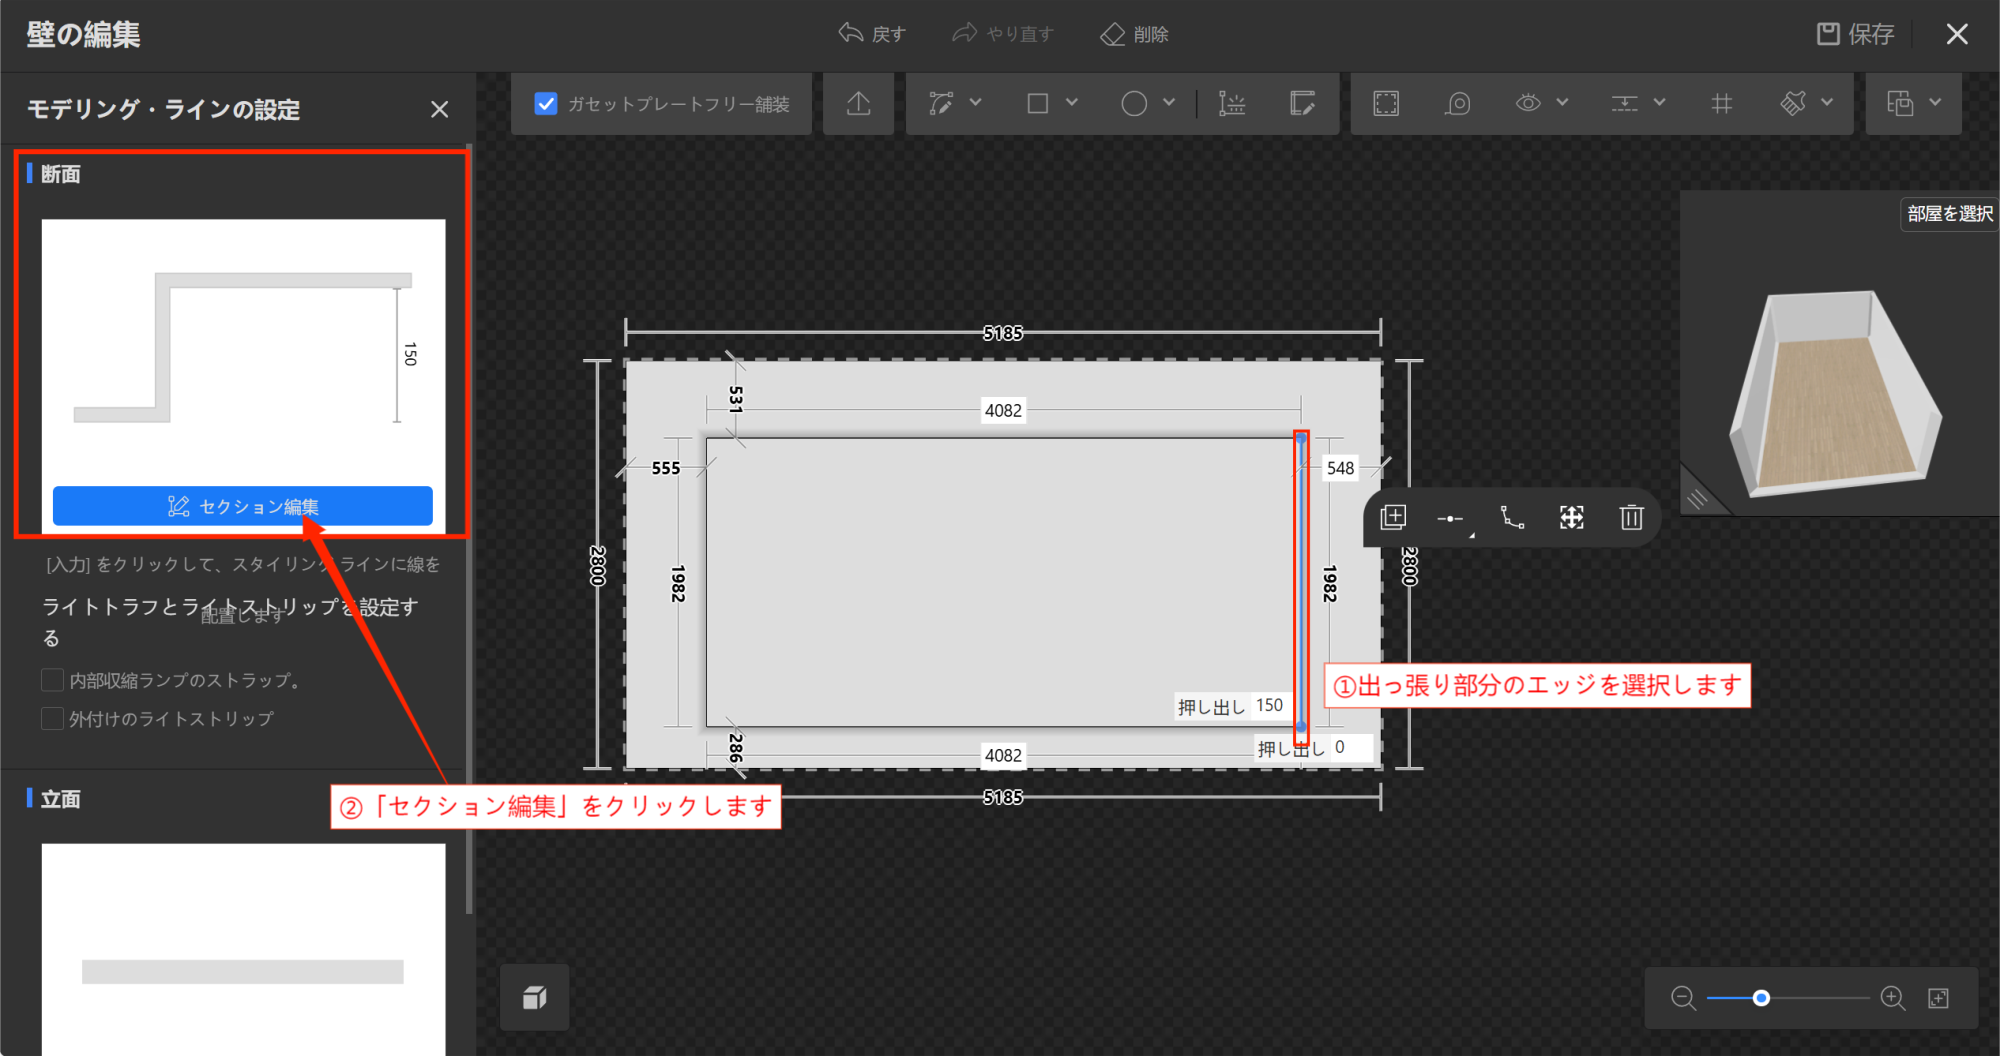The width and height of the screenshot is (2000, 1056).
Task: Activate the box selection frame tool
Action: click(x=1386, y=103)
